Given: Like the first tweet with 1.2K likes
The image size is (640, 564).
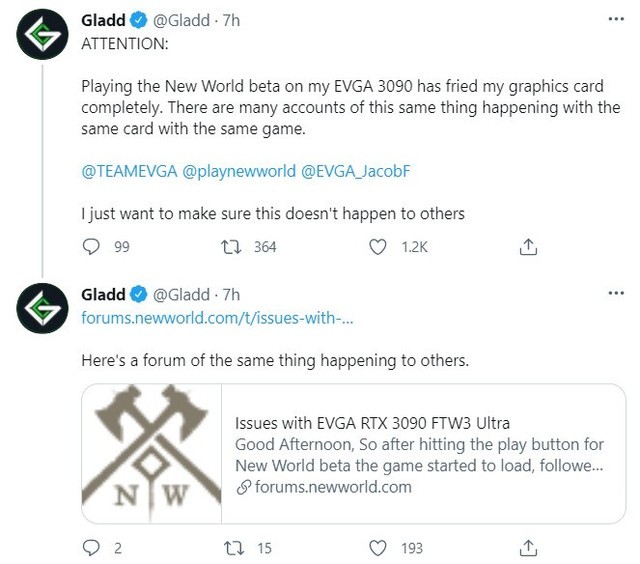Looking at the screenshot, I should 378,247.
